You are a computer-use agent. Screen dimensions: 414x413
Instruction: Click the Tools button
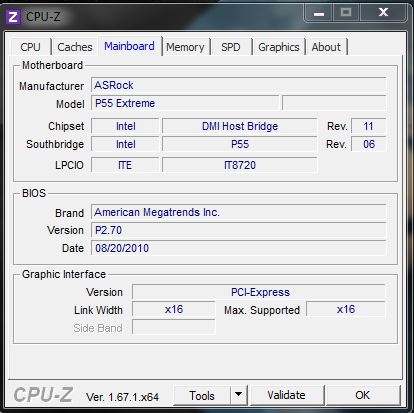point(202,395)
